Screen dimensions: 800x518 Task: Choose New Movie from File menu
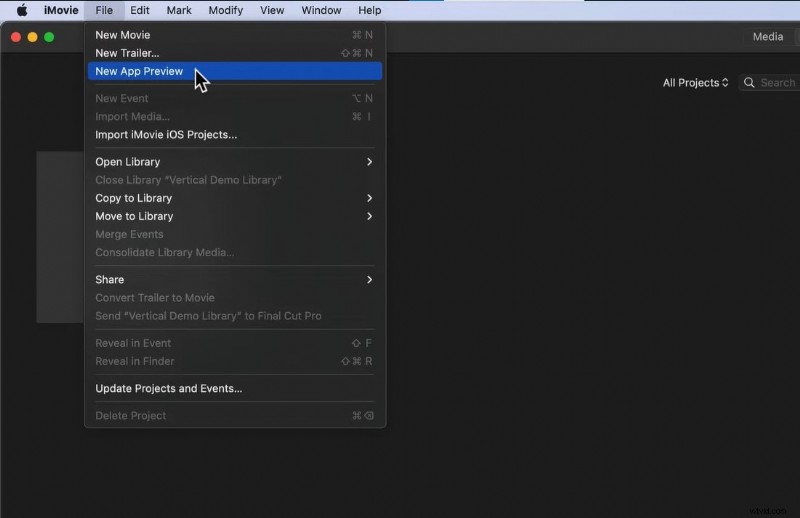(122, 35)
